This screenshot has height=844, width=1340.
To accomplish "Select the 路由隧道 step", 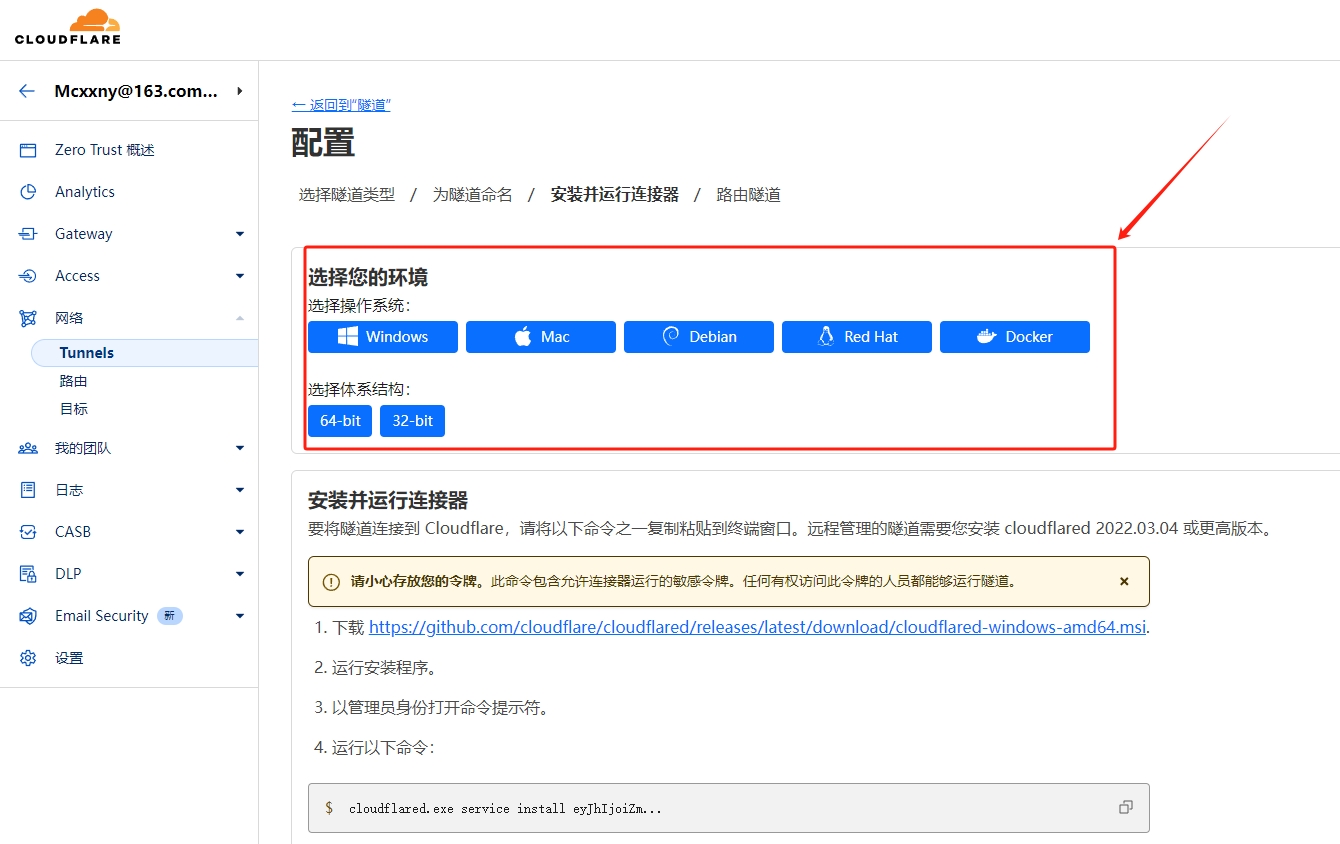I will 749,195.
